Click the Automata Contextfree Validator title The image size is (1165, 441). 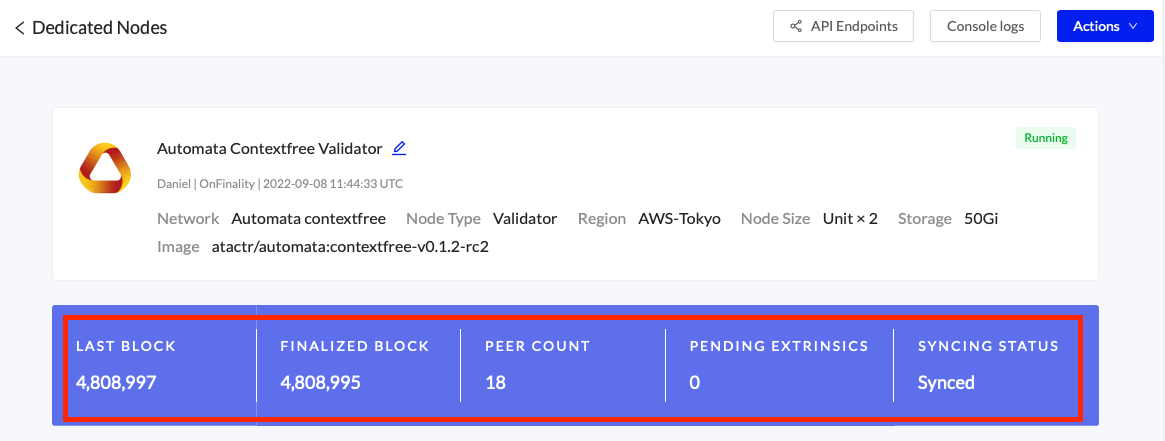click(x=269, y=148)
